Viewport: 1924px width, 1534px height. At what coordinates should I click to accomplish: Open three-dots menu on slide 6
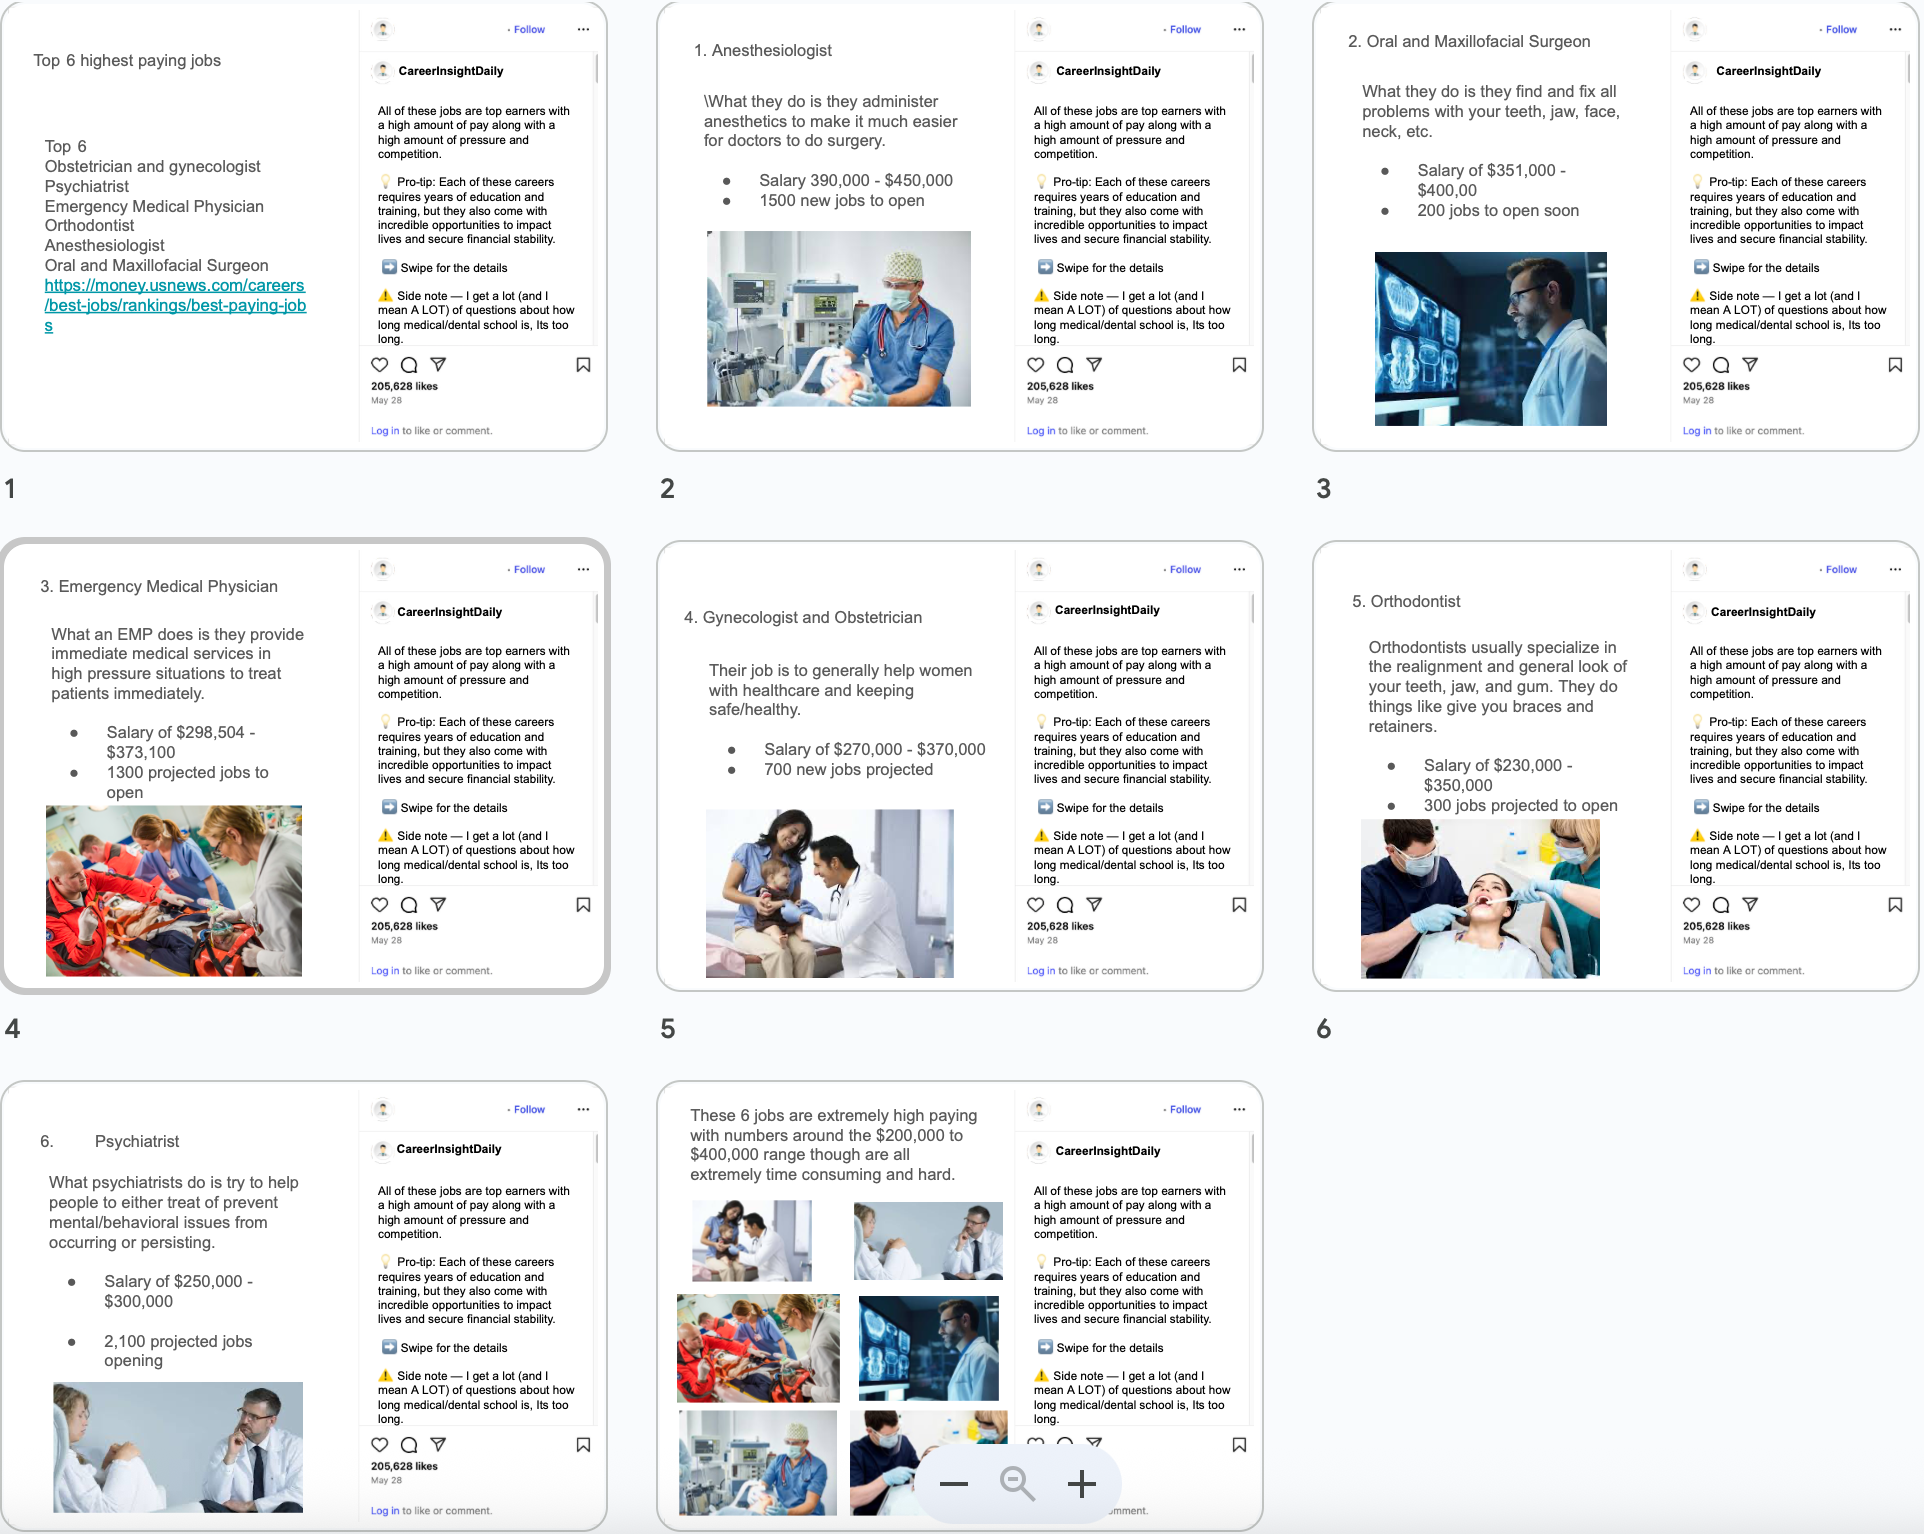pyautogui.click(x=1895, y=569)
